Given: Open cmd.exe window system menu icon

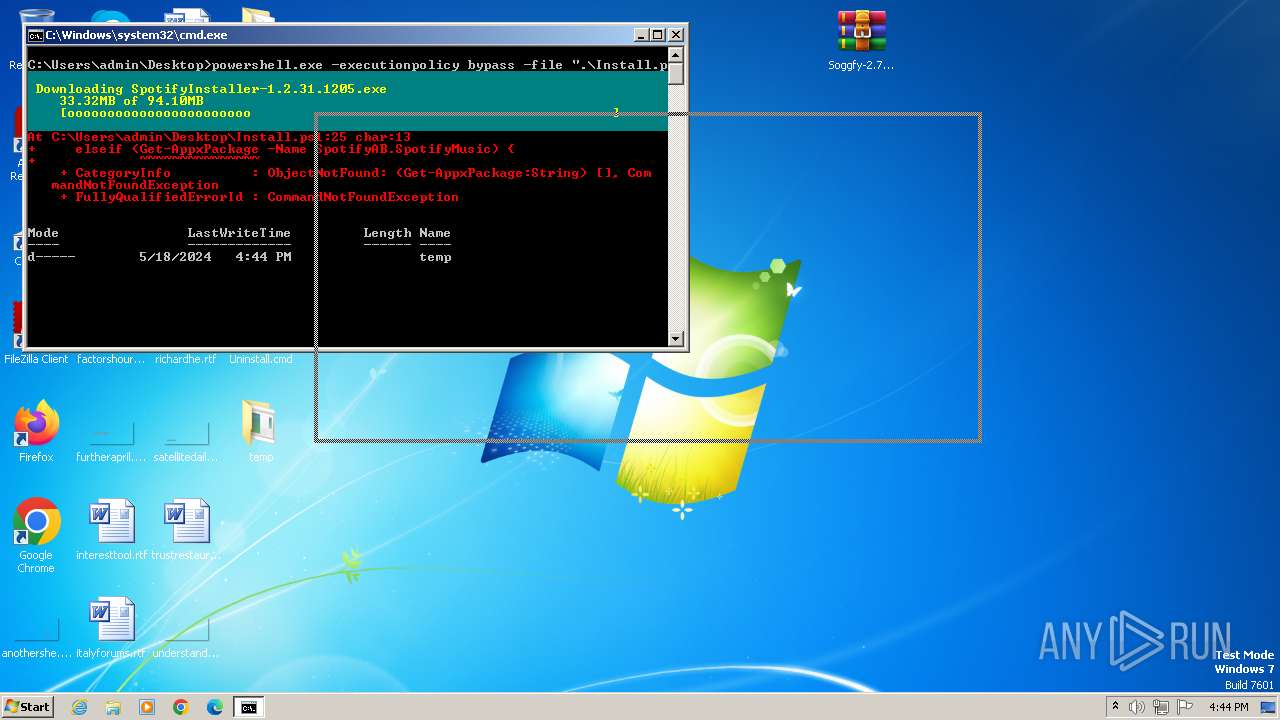Looking at the screenshot, I should (35, 35).
